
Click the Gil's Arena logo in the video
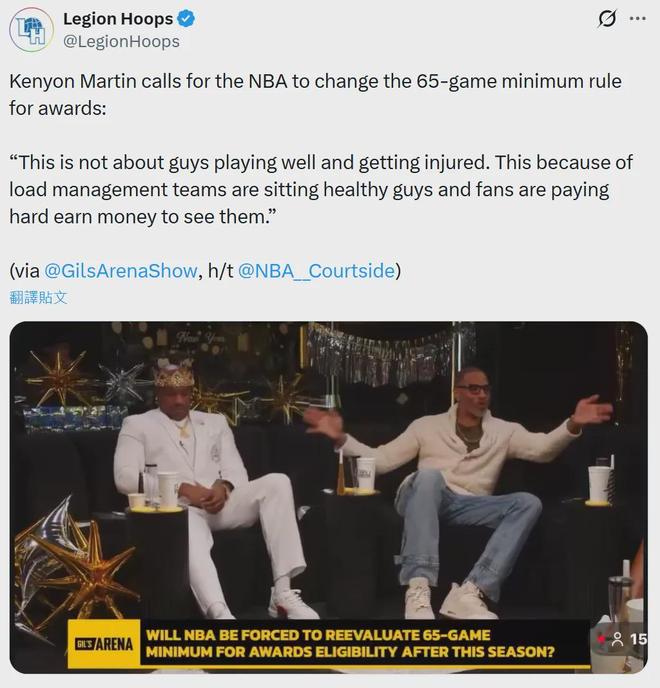click(x=104, y=644)
